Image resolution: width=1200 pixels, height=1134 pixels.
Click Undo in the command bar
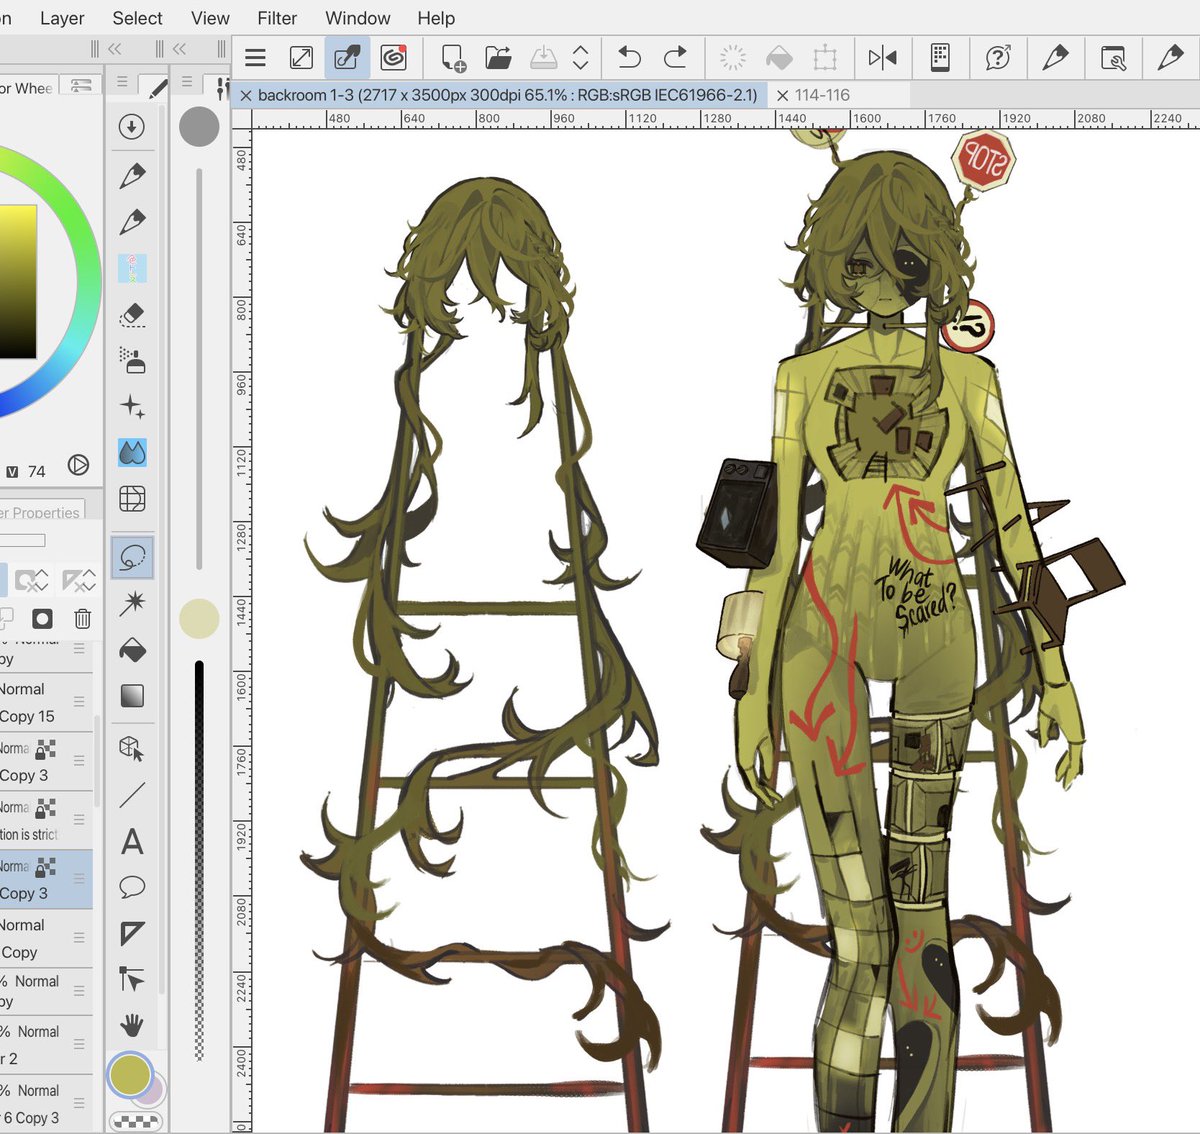pyautogui.click(x=629, y=57)
